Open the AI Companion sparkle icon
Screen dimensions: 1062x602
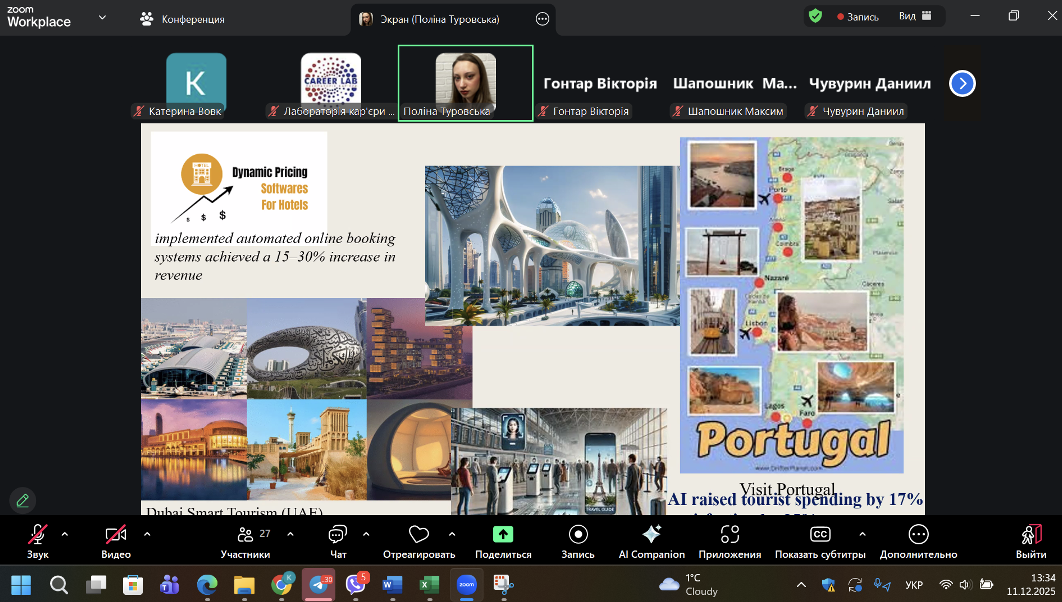pos(651,535)
